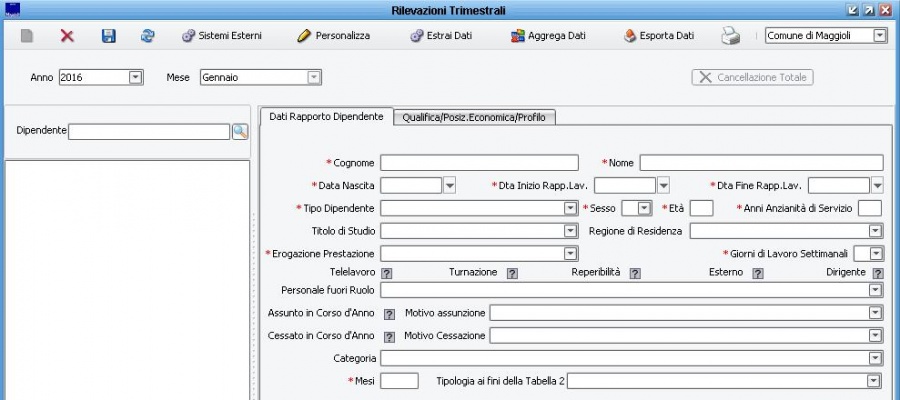Expand Motivo Cessazione dropdown
The height and width of the screenshot is (400, 900).
[875, 336]
